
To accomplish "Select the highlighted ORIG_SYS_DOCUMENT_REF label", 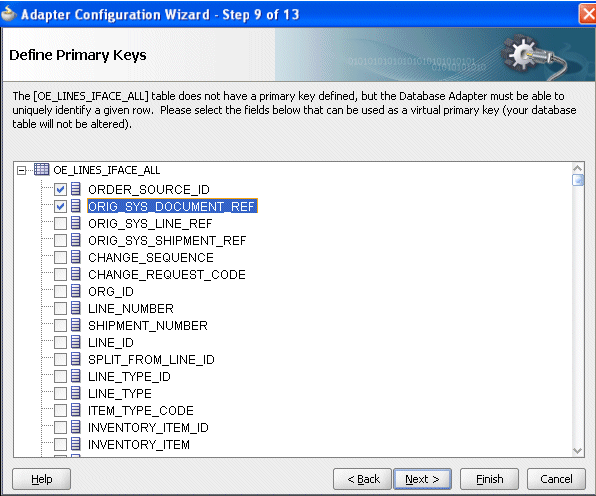I will click(x=172, y=206).
